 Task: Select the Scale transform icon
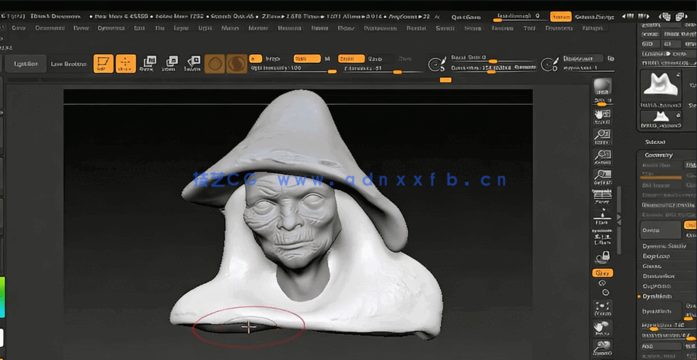click(x=169, y=64)
